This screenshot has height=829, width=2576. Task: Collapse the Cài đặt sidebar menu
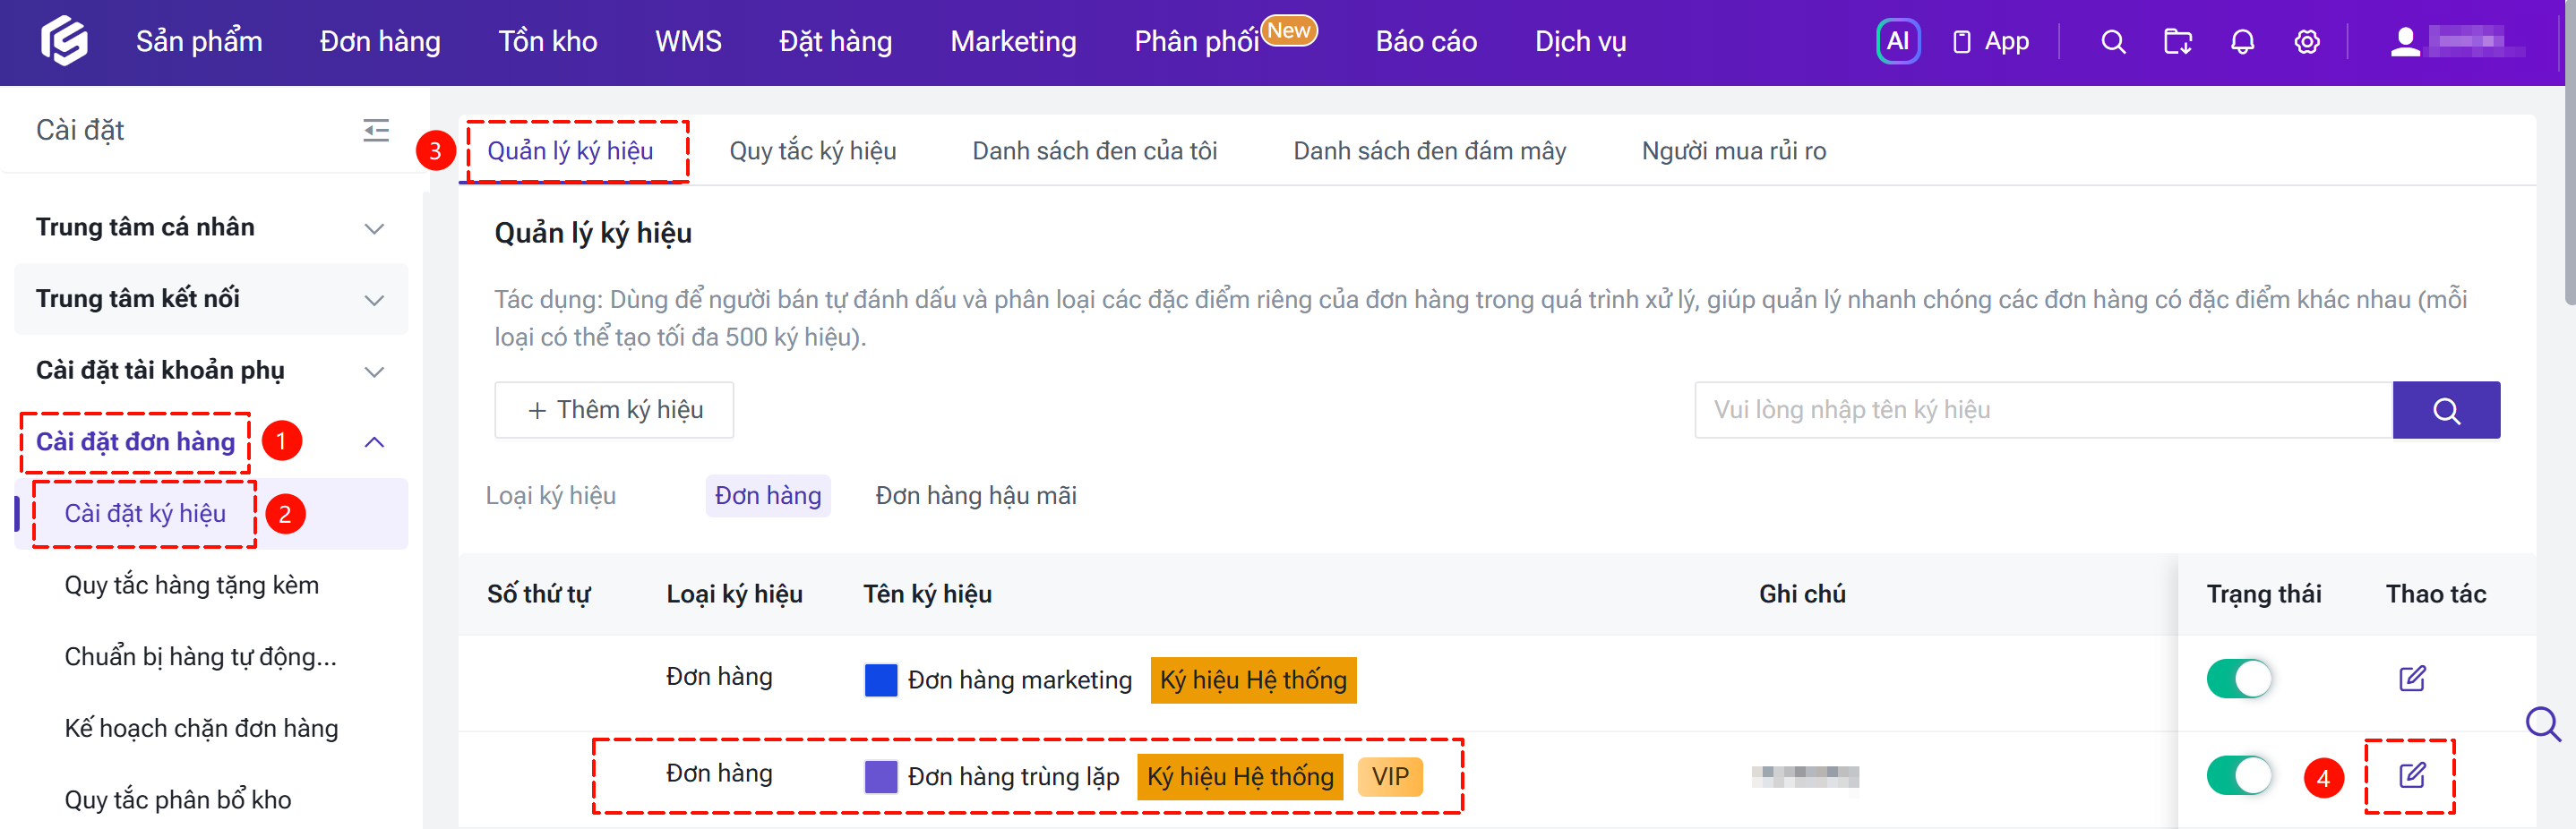click(376, 130)
